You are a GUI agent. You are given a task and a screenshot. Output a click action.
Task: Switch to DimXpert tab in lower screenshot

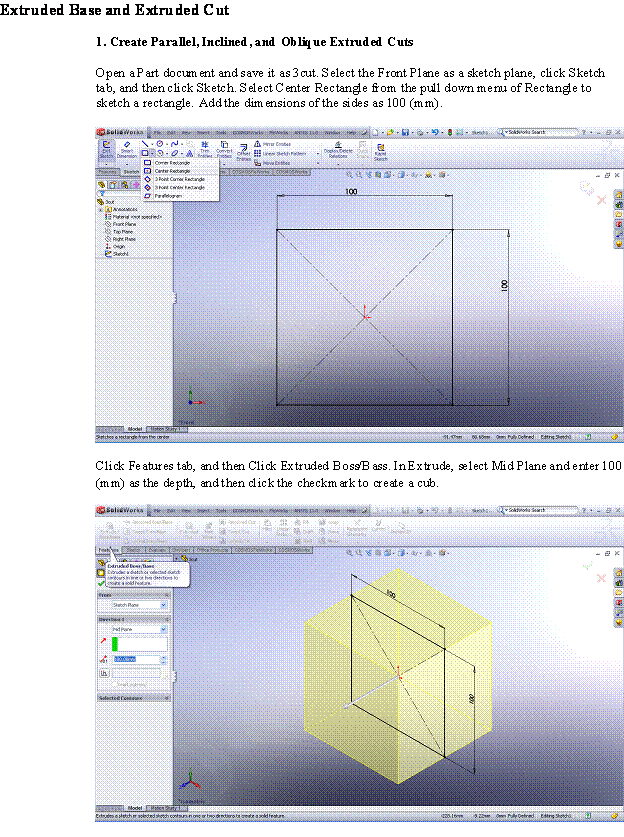pyautogui.click(x=181, y=550)
